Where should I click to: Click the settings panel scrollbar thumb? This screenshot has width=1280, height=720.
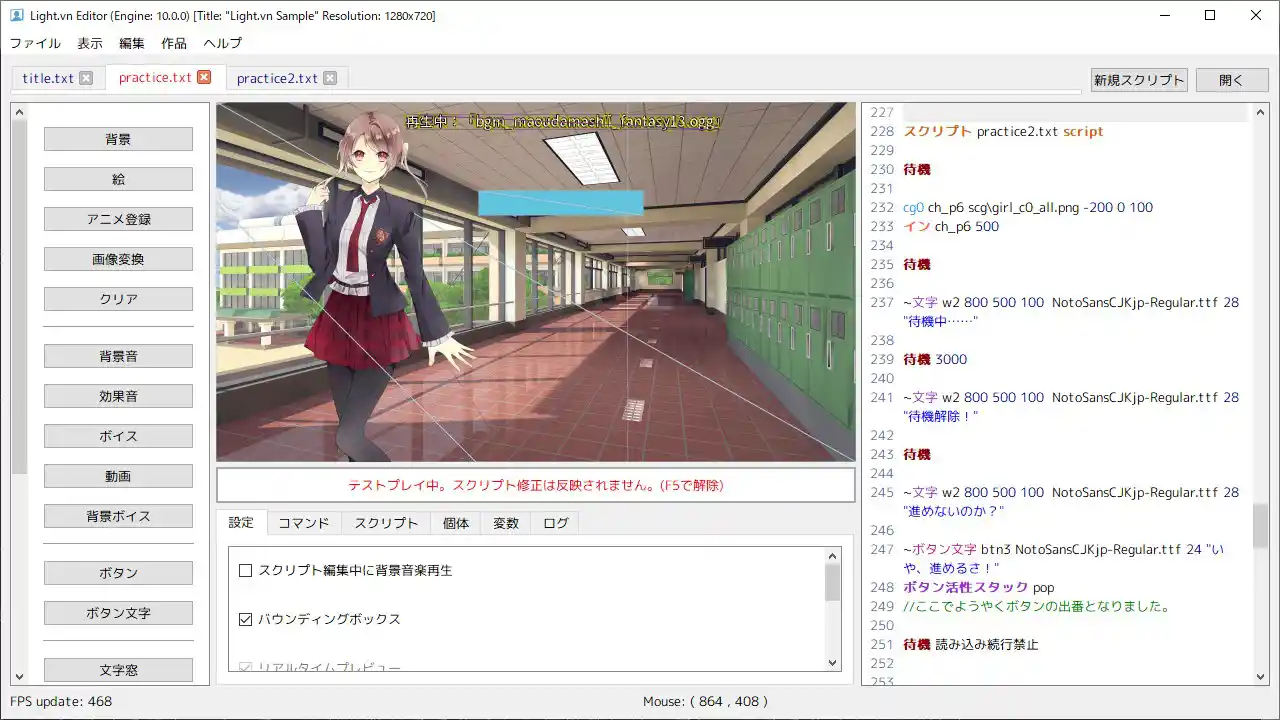pyautogui.click(x=833, y=582)
